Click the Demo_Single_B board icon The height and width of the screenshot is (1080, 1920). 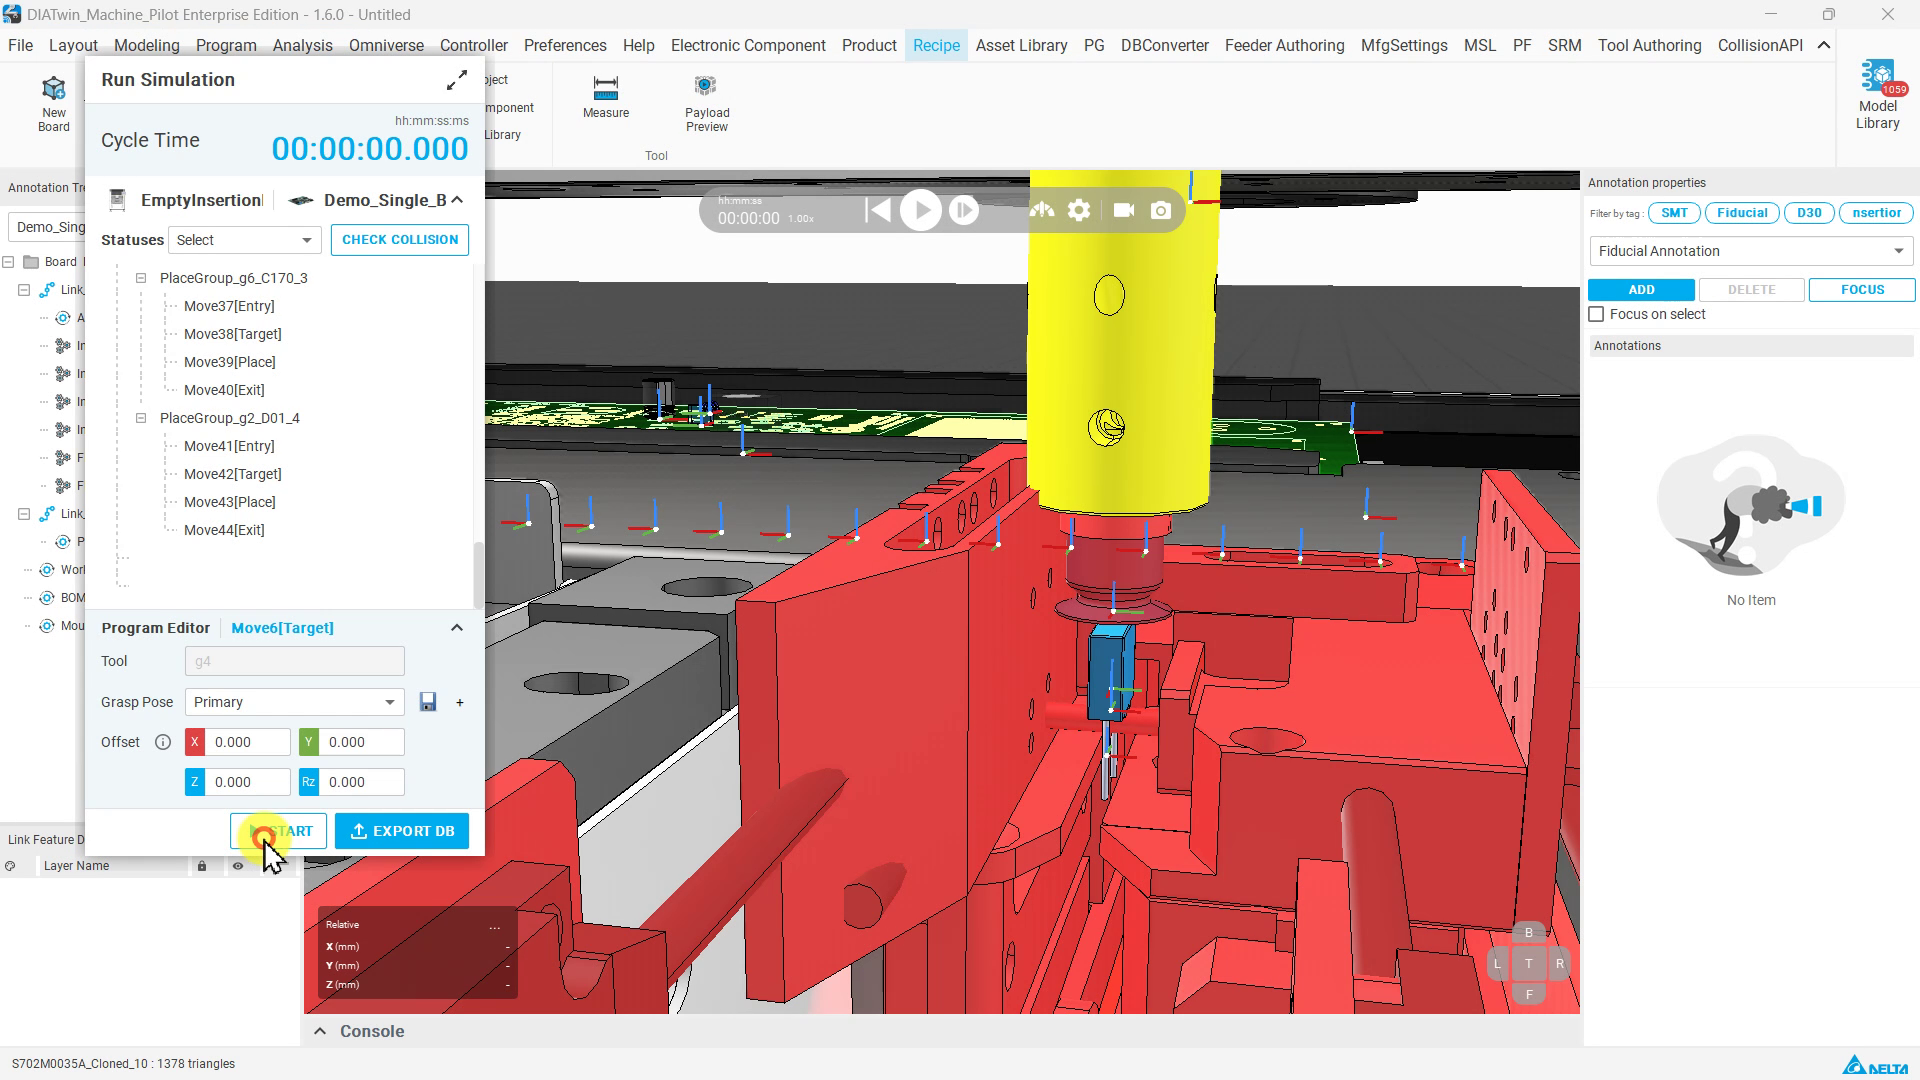[x=301, y=200]
